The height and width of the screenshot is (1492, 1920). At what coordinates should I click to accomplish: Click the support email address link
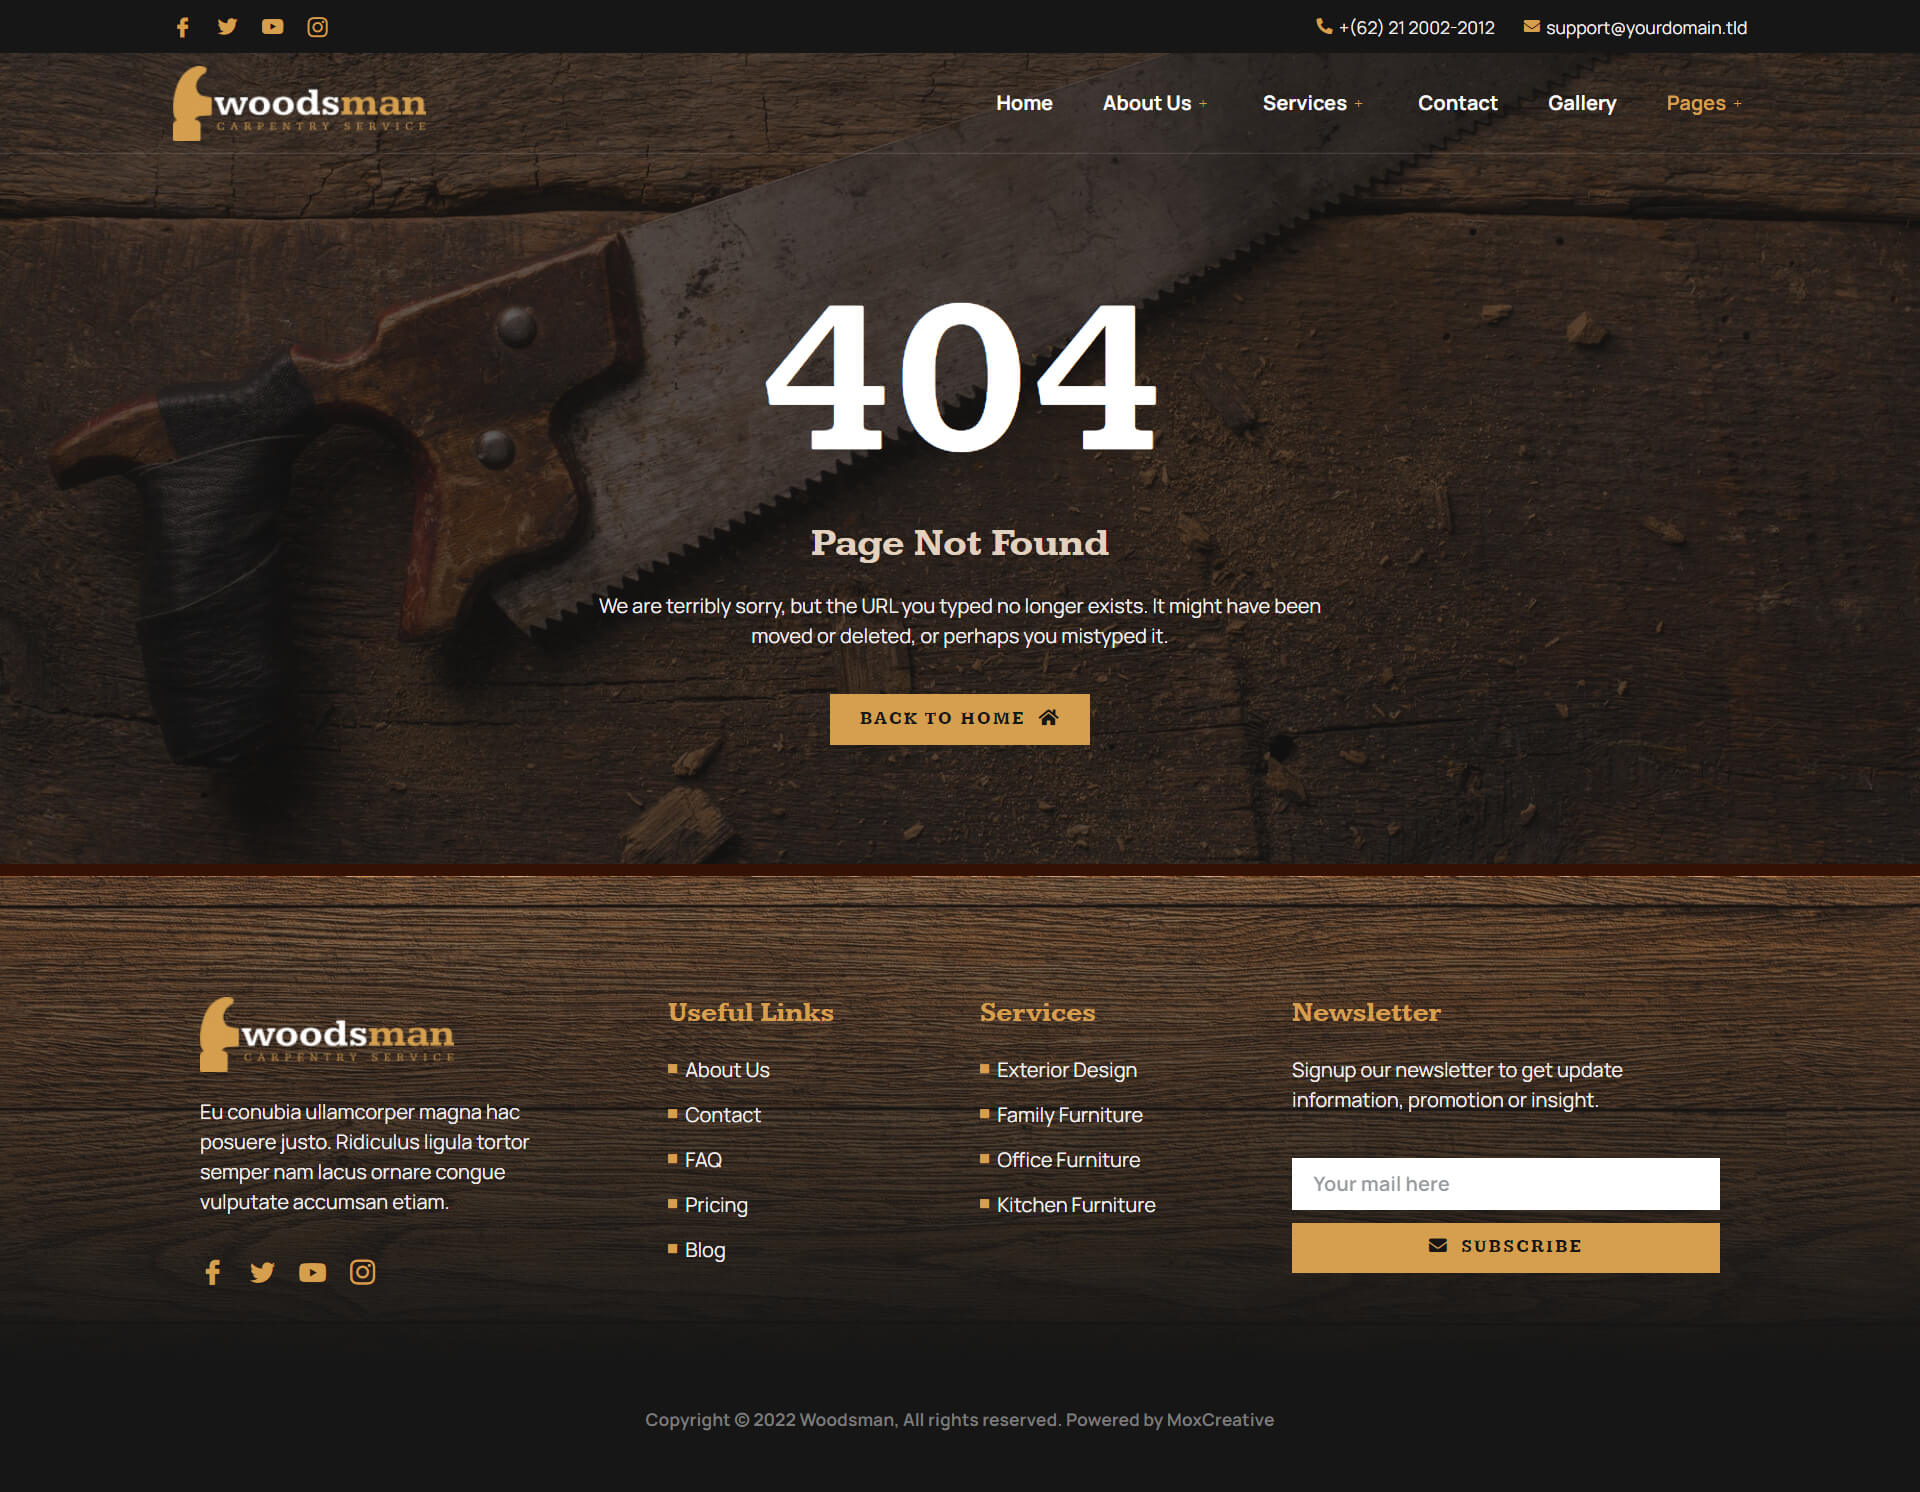click(1645, 28)
